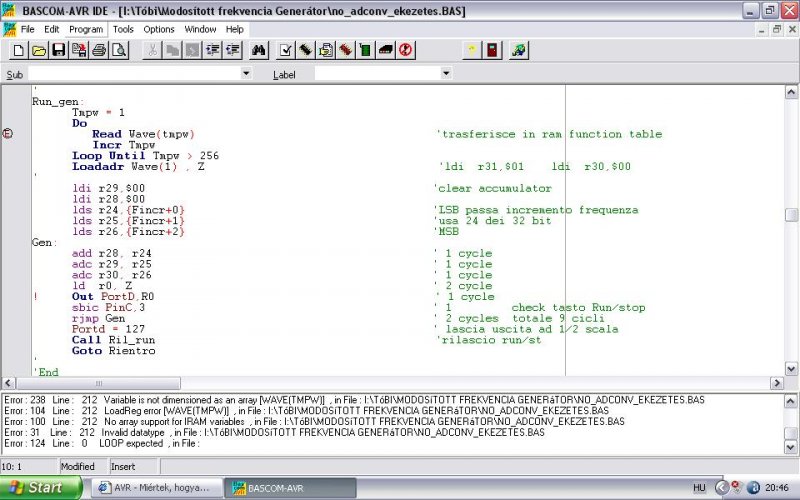The width and height of the screenshot is (800, 500).
Task: Click the black send-to-chip icon
Action: pos(386,50)
